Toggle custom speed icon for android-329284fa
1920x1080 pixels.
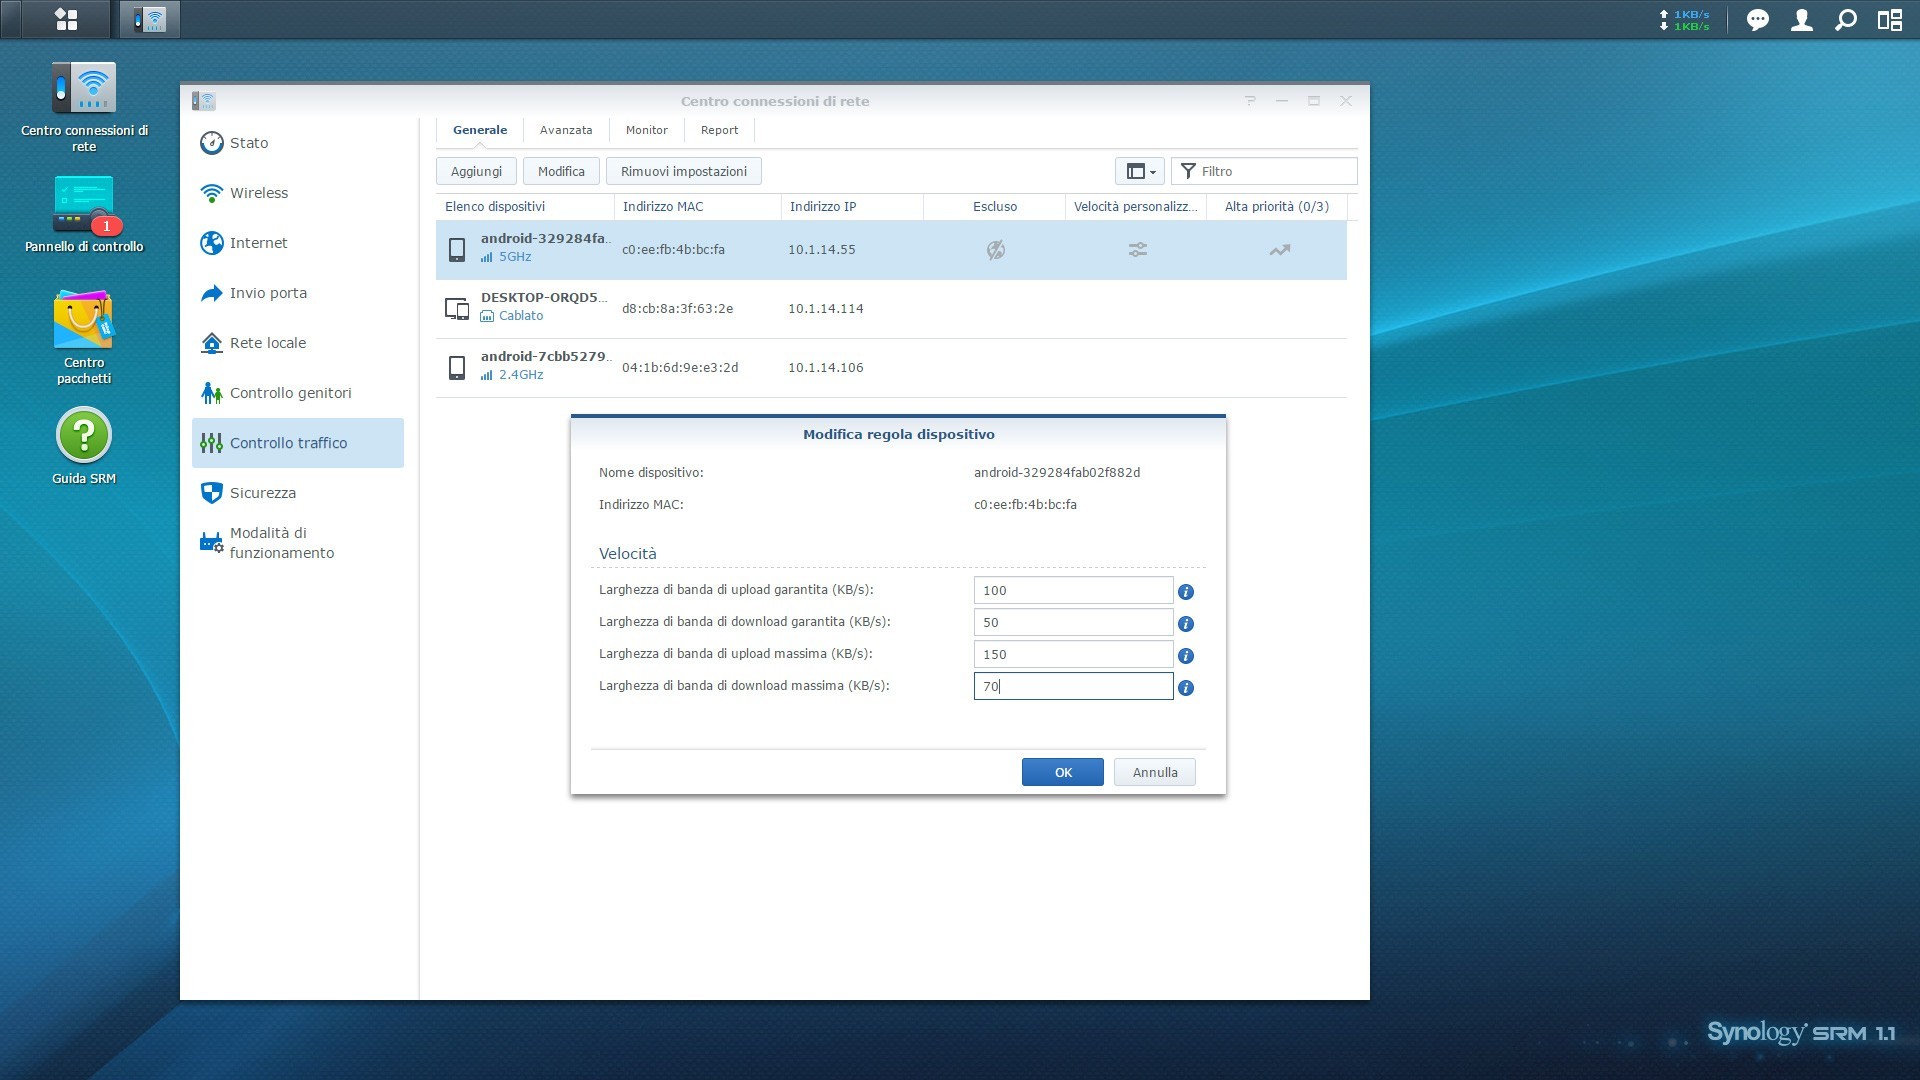(x=1137, y=250)
